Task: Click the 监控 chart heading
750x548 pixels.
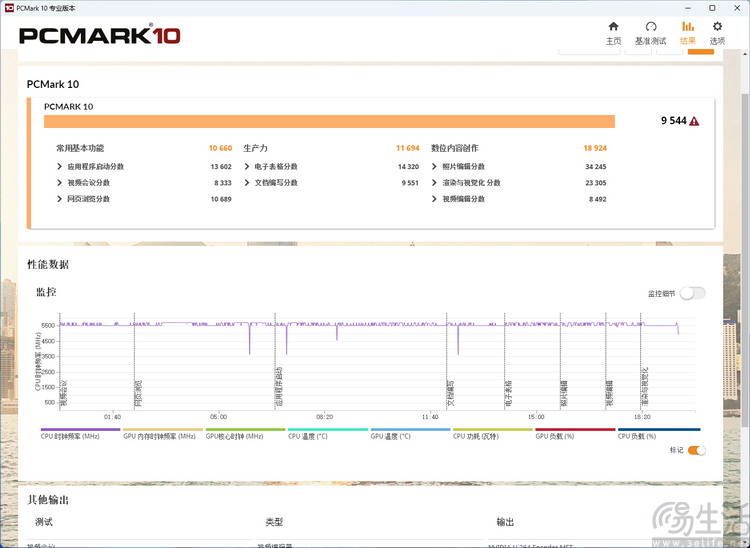Action: click(x=46, y=292)
